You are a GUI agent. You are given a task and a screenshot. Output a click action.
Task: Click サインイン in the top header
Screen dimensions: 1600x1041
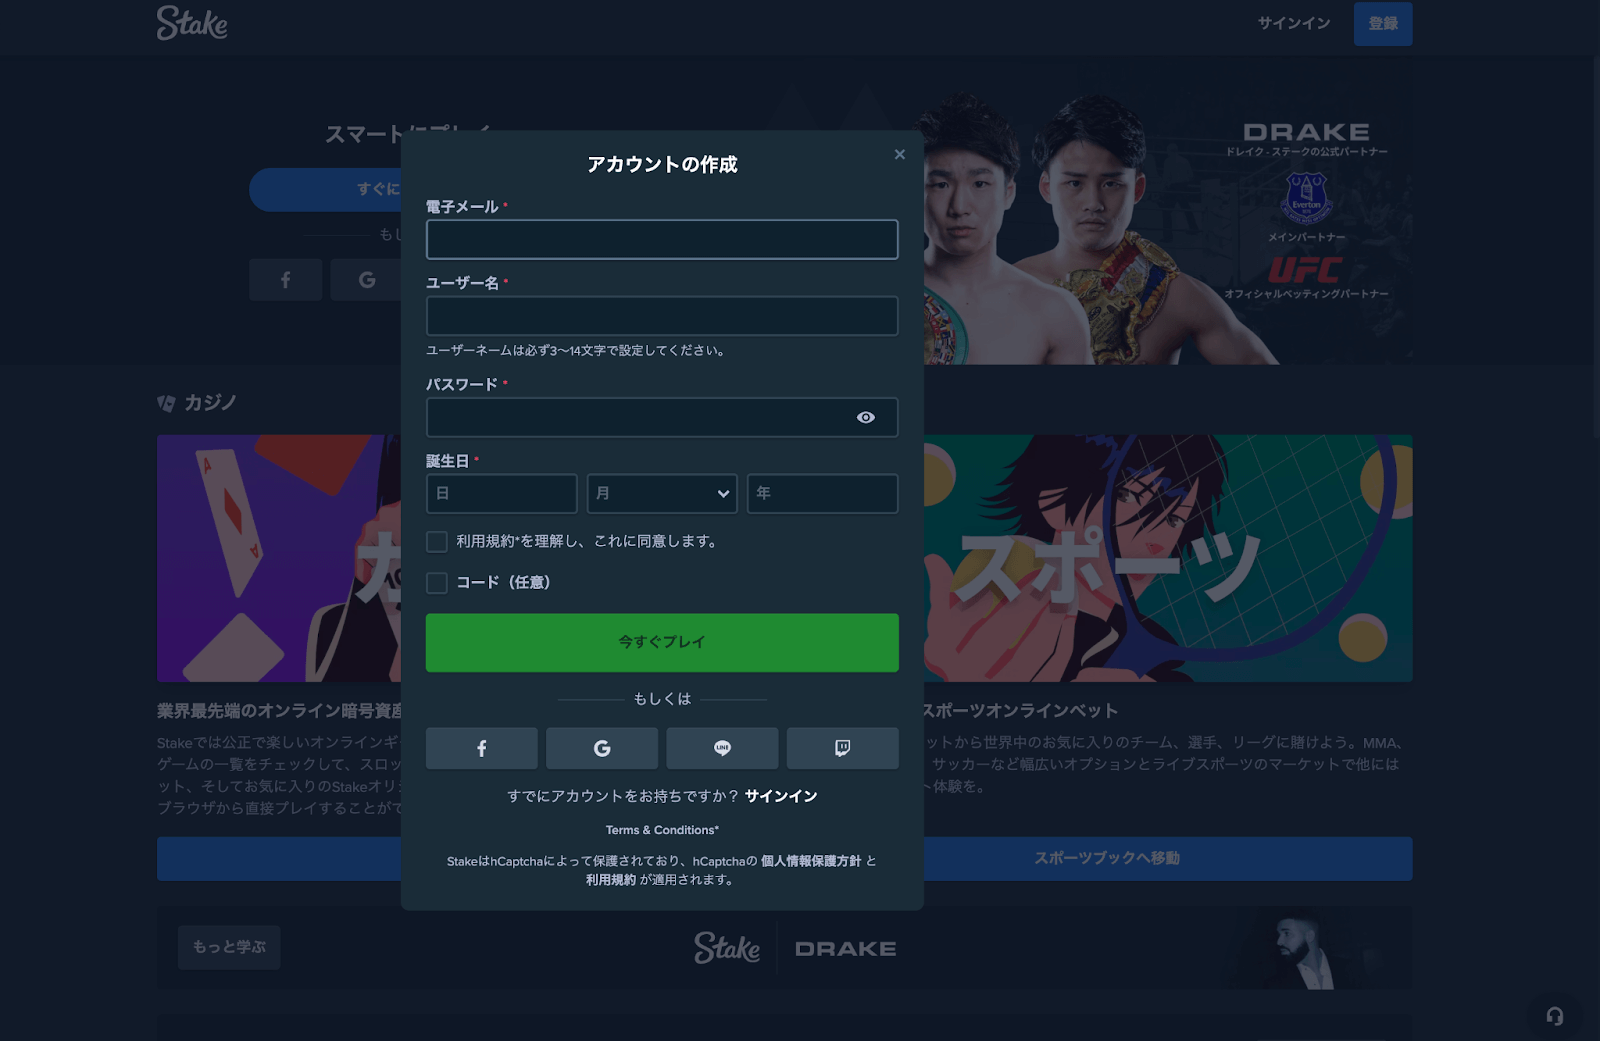coord(1294,23)
